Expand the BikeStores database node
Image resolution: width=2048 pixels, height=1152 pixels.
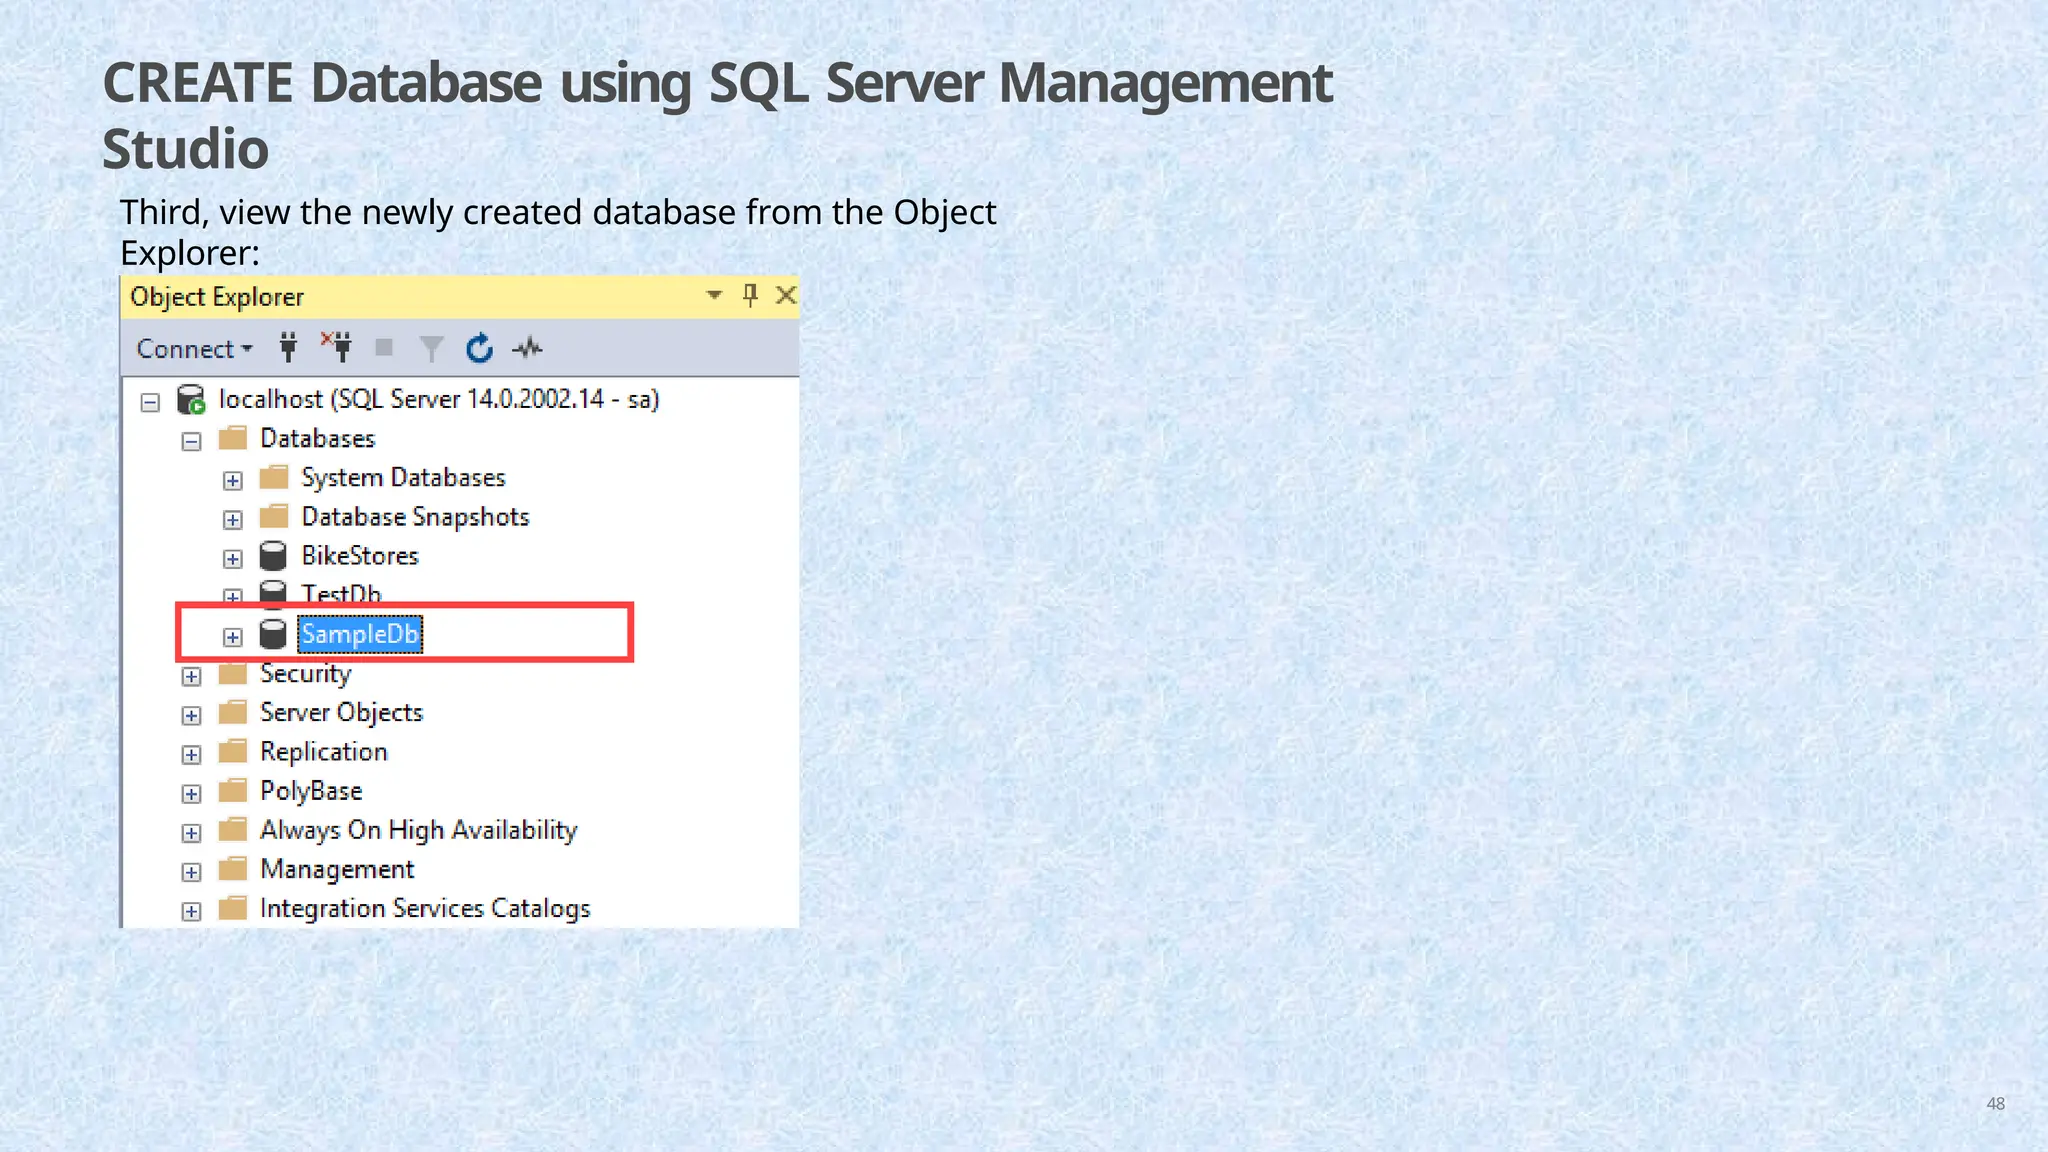(232, 558)
